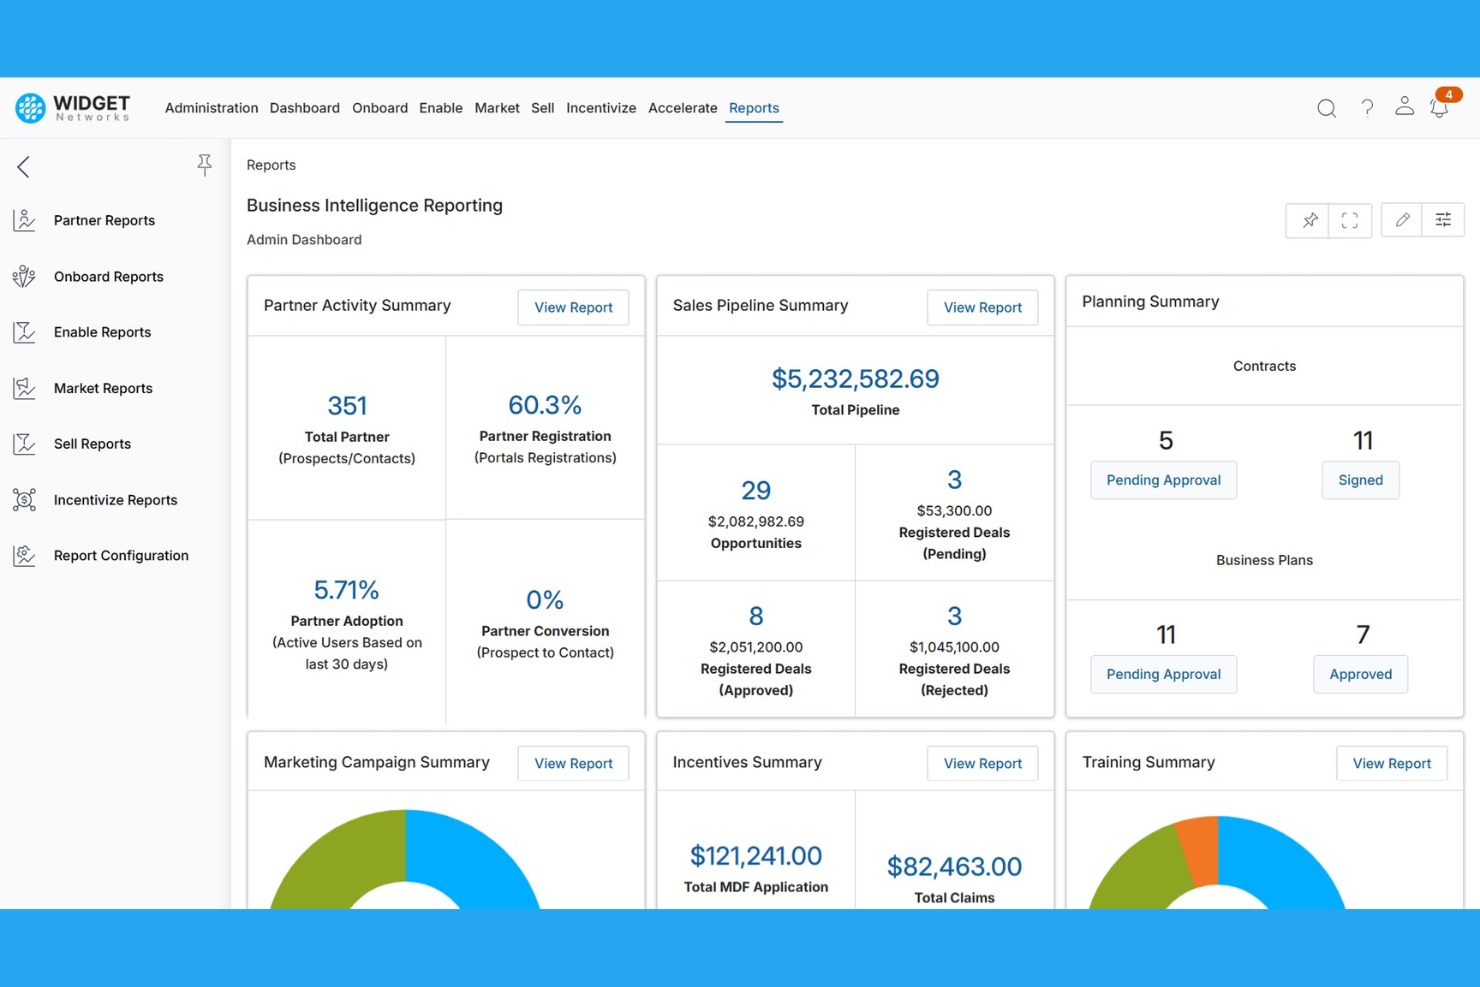Click the 5.71% Partner Adoption value
Viewport: 1480px width, 987px height.
[346, 590]
